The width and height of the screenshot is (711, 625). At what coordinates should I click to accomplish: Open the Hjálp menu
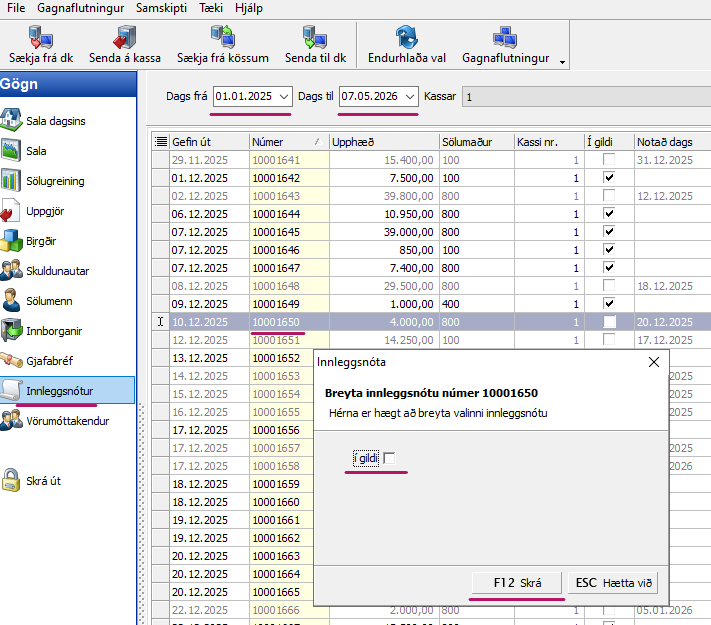(x=248, y=7)
